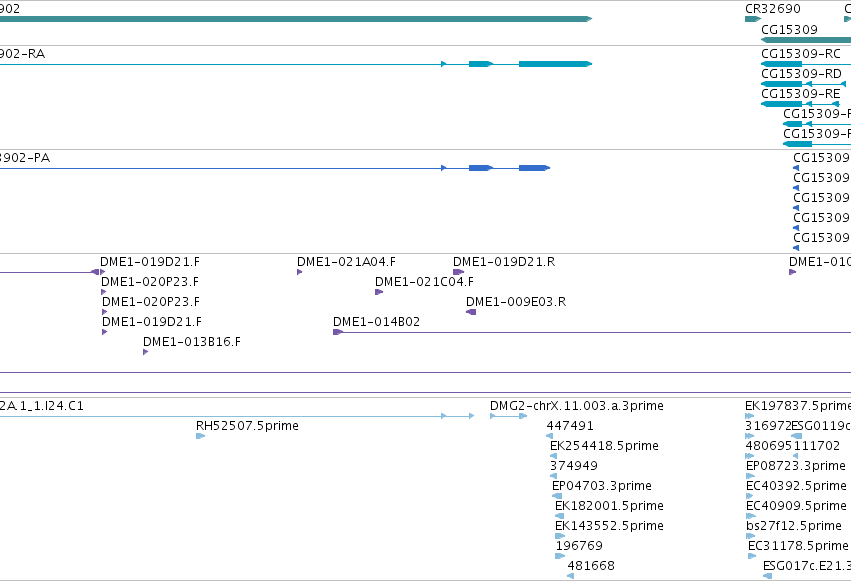The height and width of the screenshot is (581, 851).
Task: Select the 2A.1_1.I24.C1 feature label
Action: pos(42,406)
